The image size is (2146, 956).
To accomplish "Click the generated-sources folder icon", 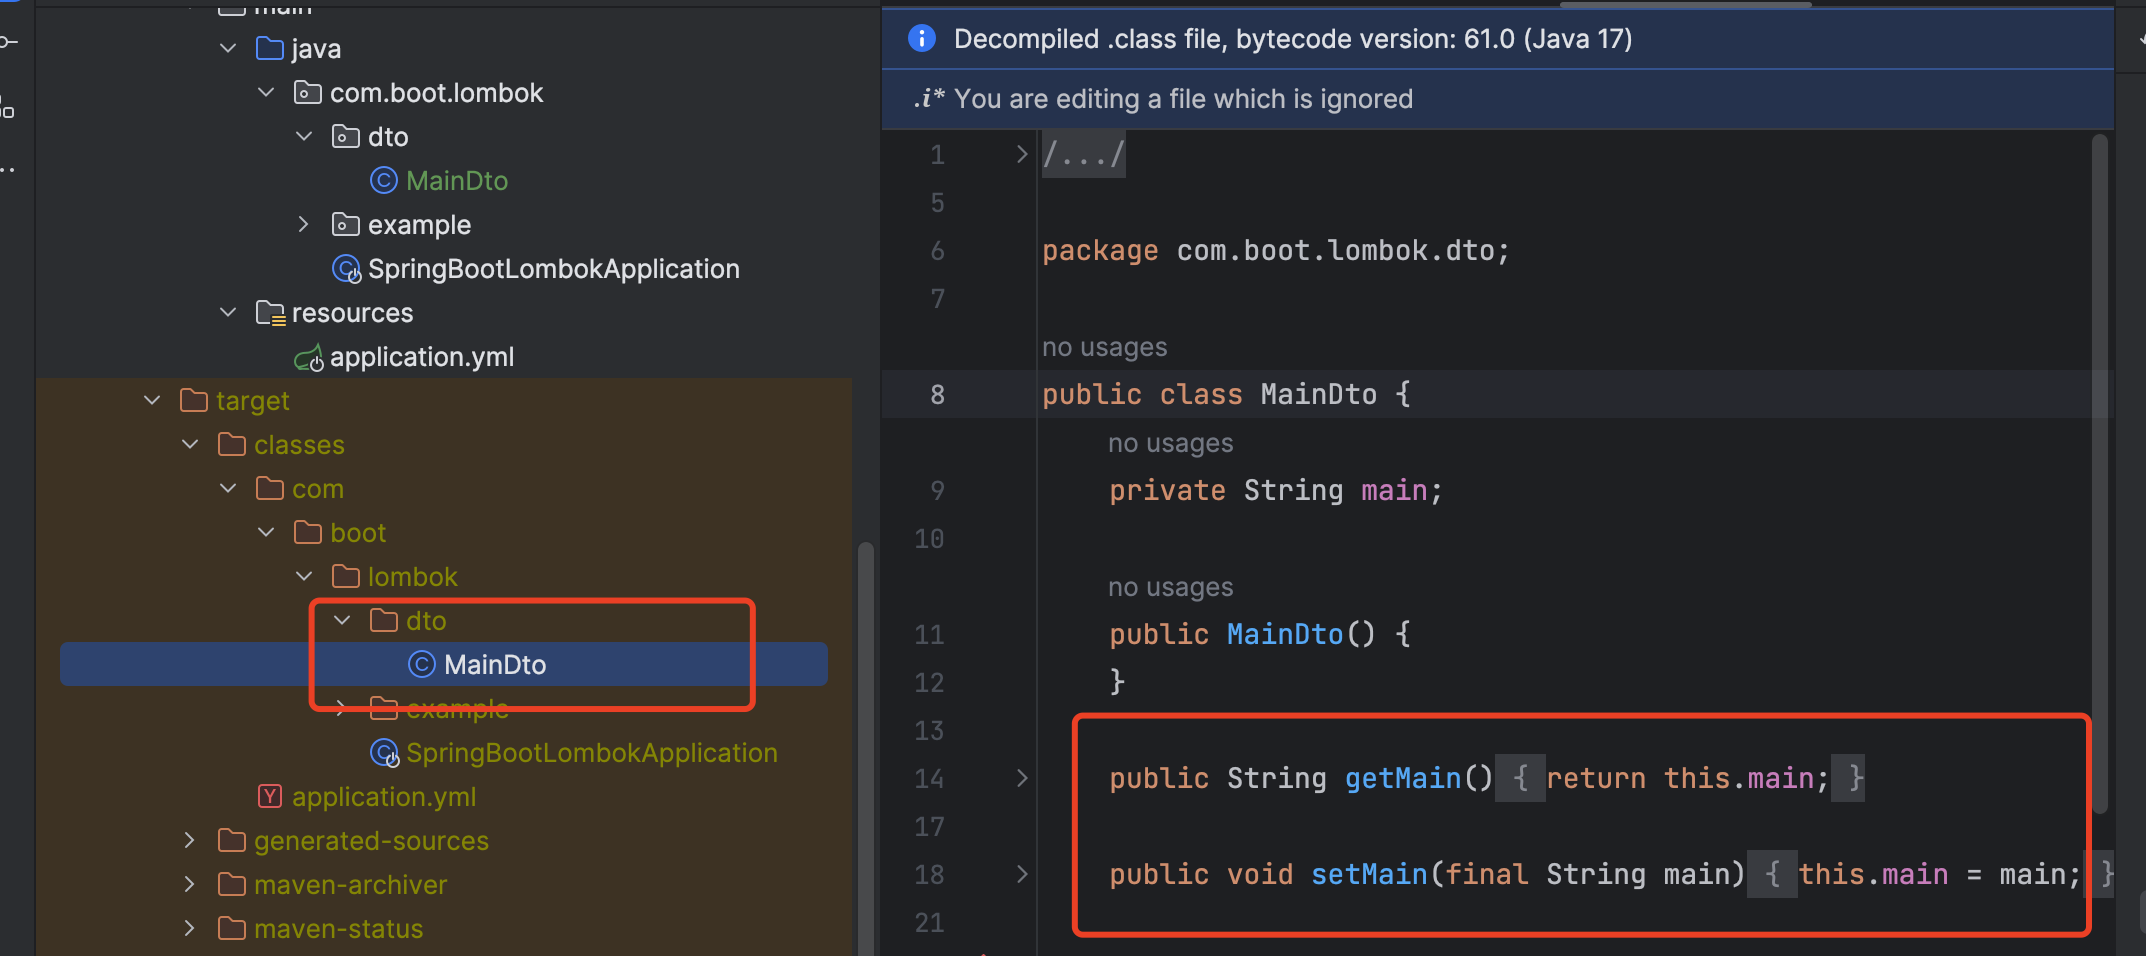I will 232,840.
